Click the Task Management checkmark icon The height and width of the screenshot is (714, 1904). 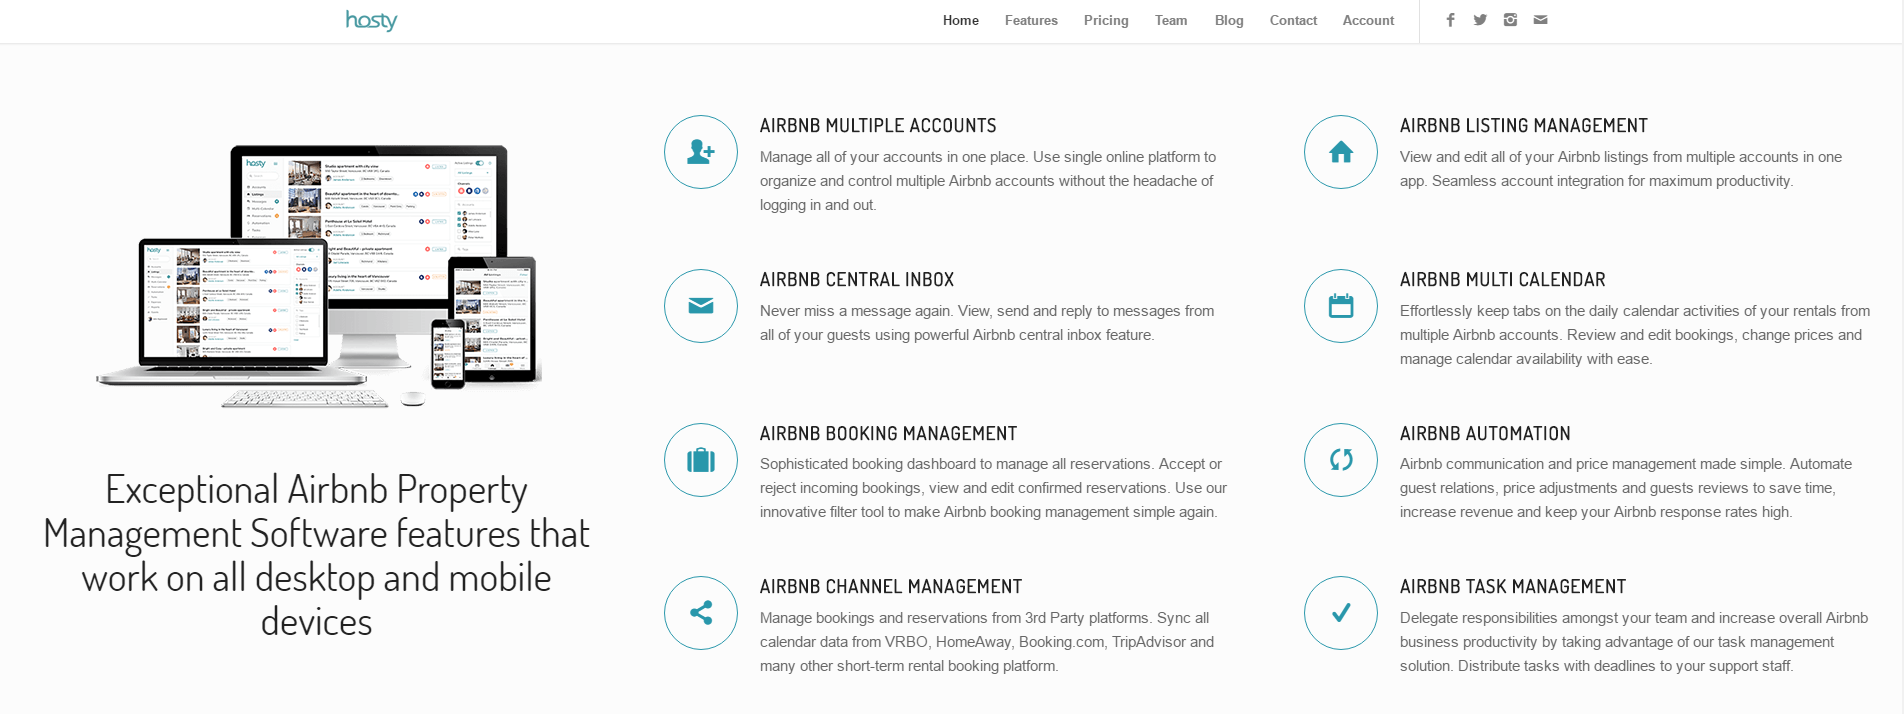[1341, 613]
